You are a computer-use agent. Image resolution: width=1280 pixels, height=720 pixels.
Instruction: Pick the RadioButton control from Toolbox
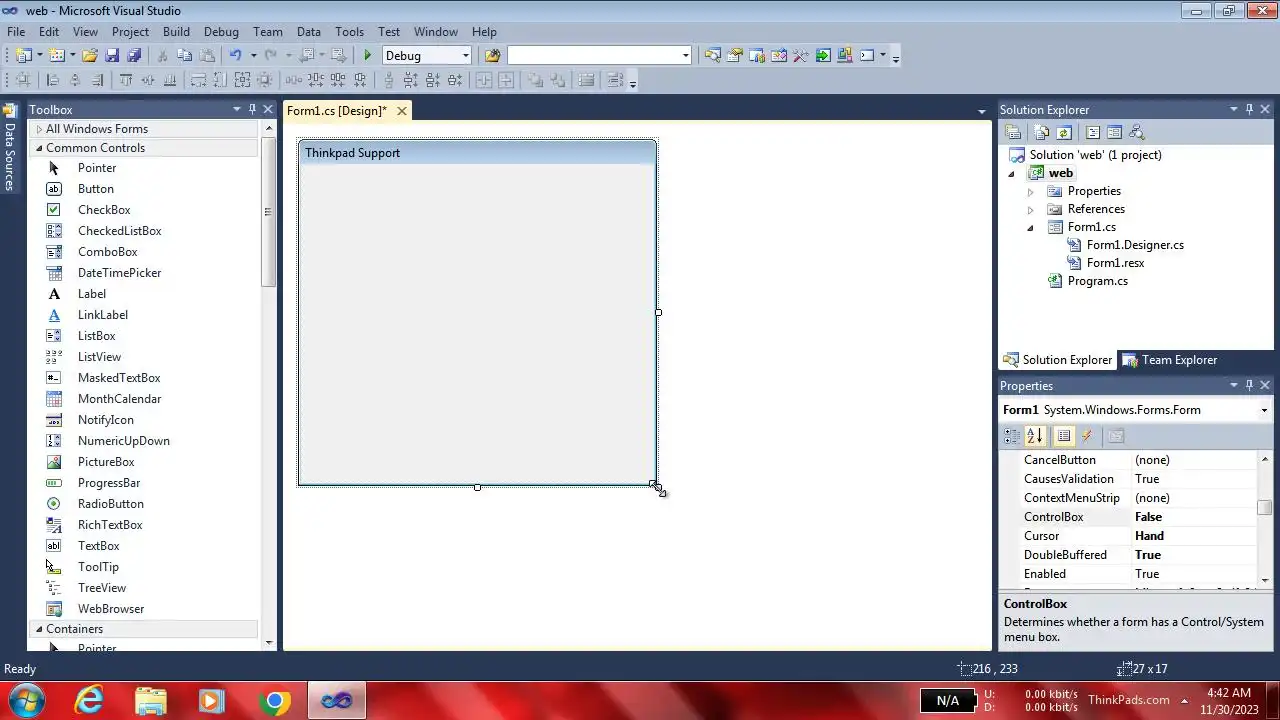[x=111, y=504]
